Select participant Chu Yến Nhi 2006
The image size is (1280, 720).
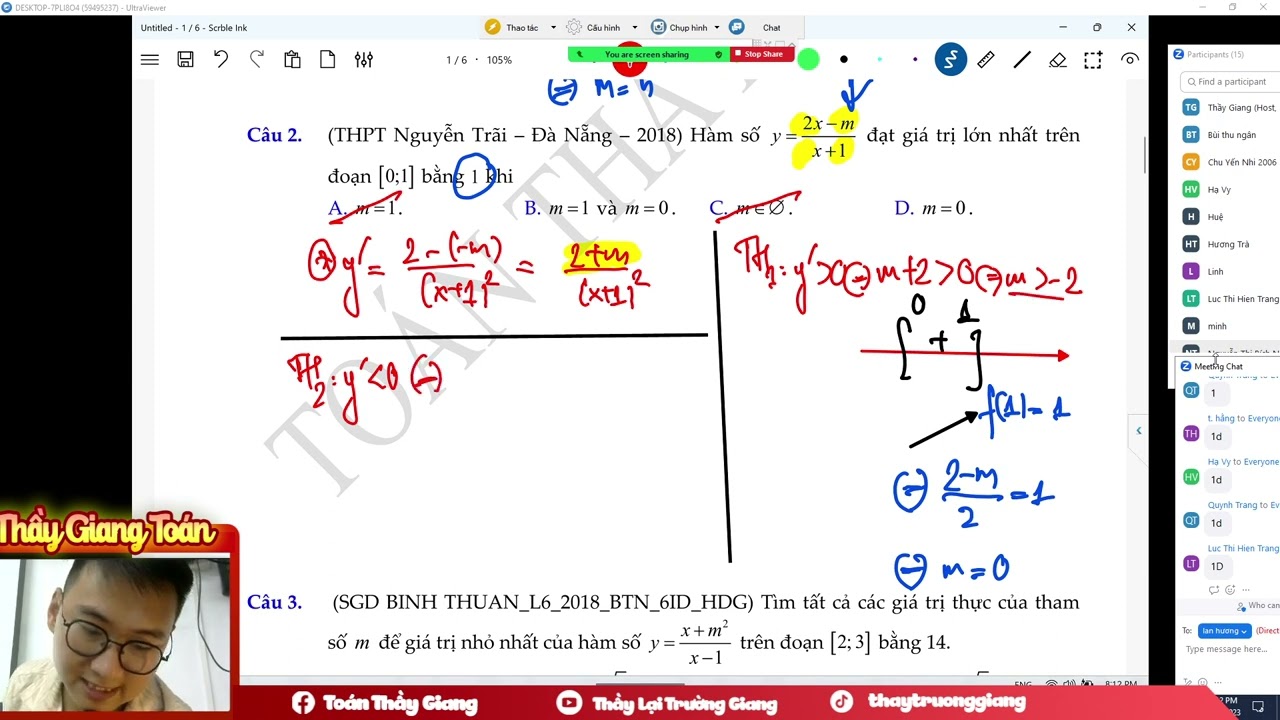(1229, 162)
